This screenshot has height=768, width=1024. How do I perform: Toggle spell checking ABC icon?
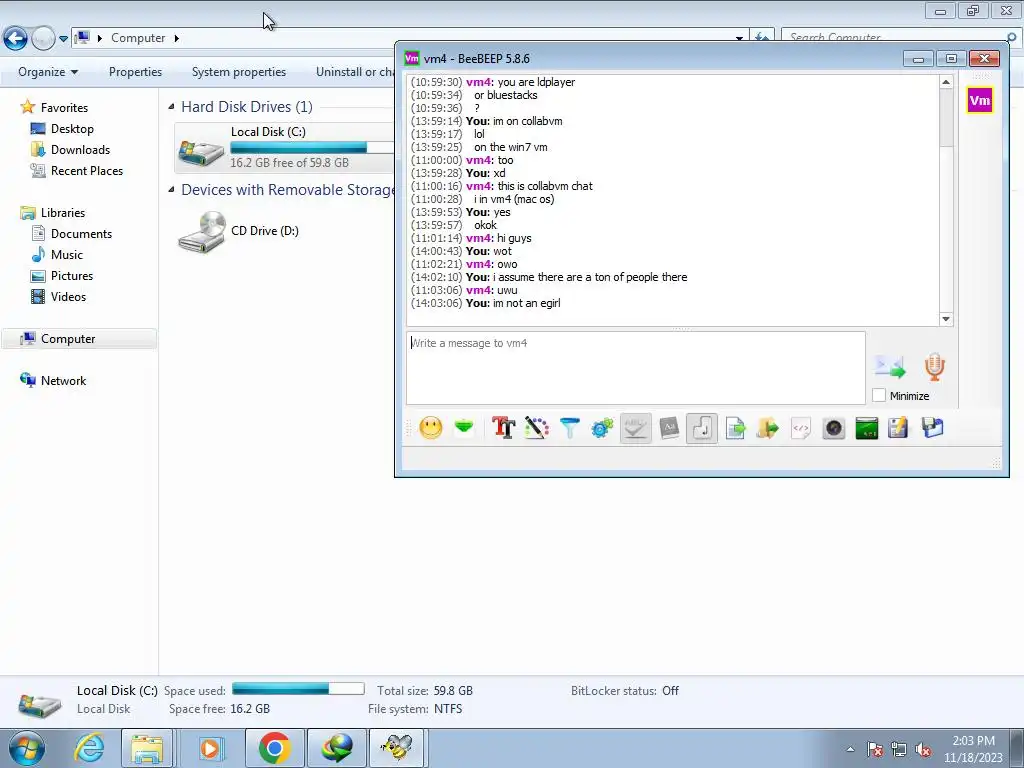pos(635,428)
